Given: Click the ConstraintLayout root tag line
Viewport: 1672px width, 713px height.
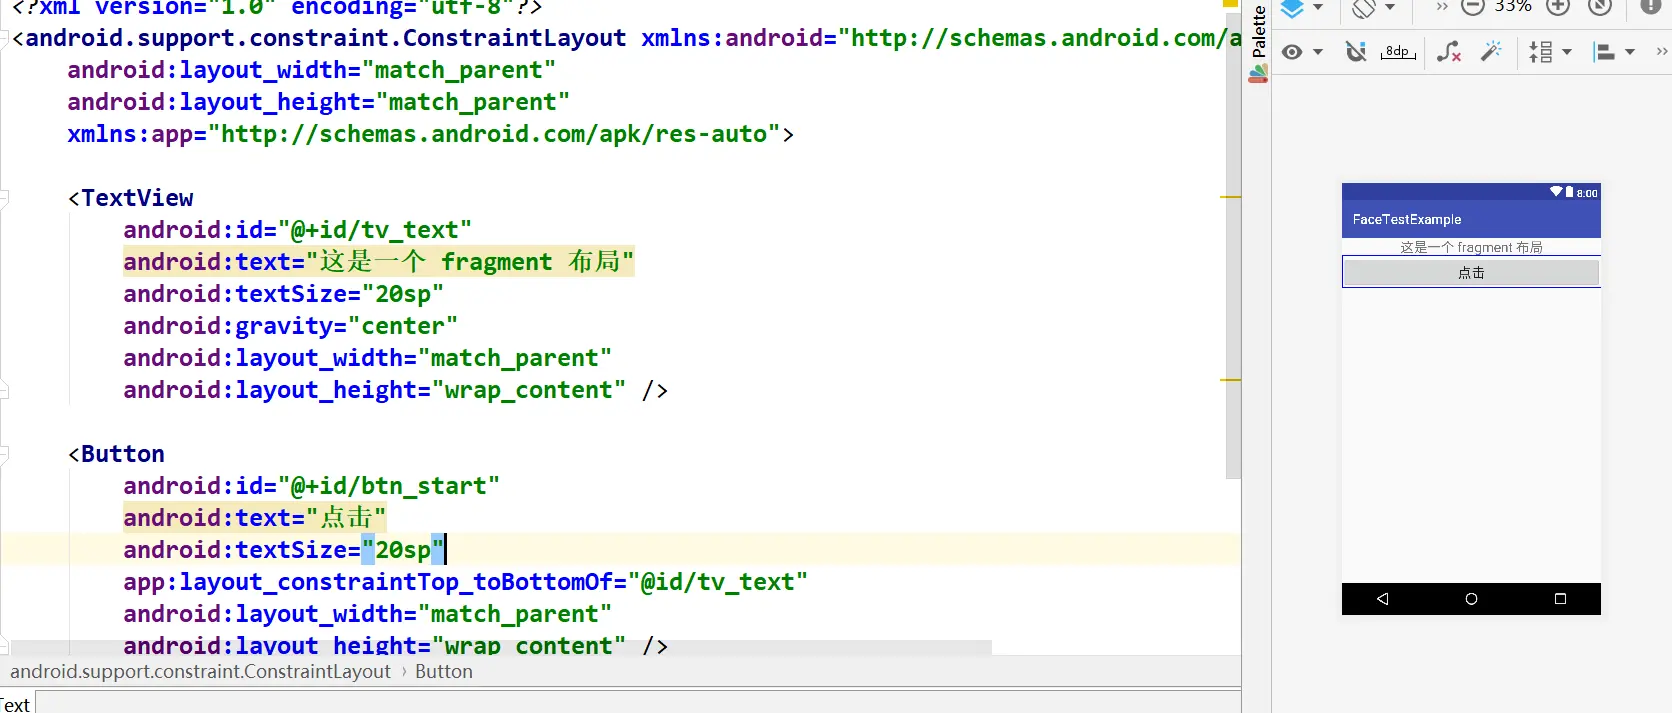Looking at the screenshot, I should pos(626,38).
